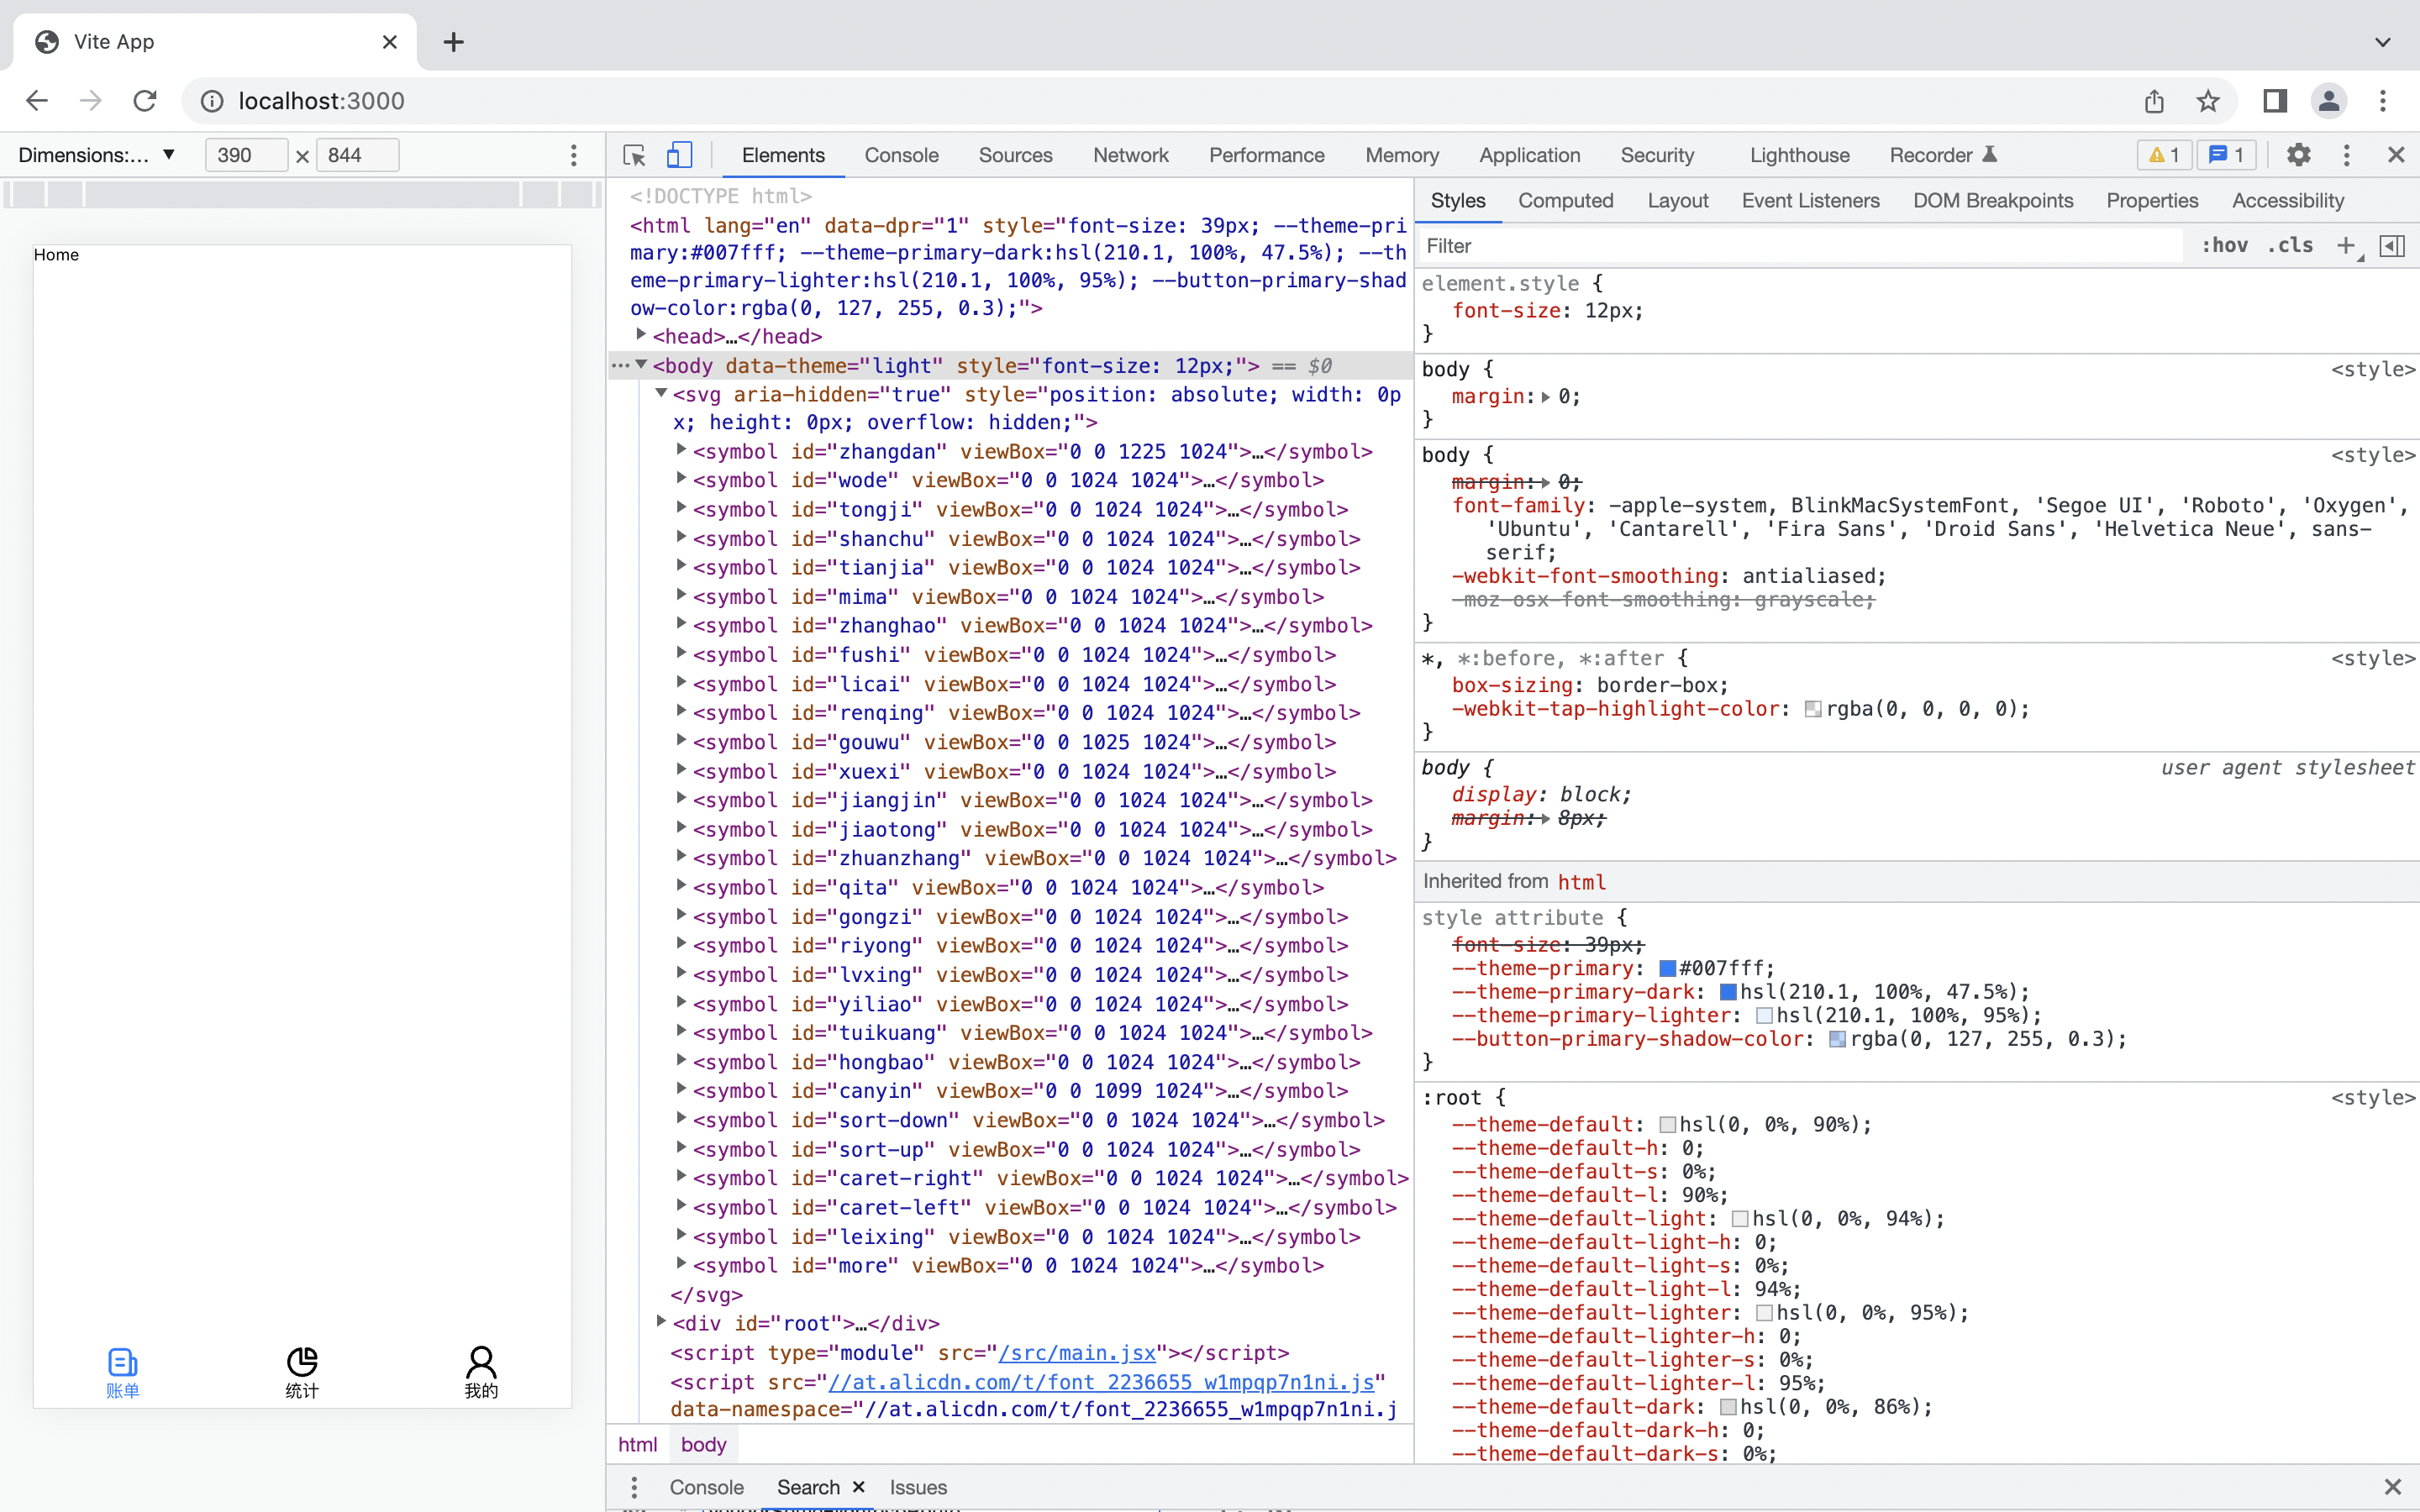
Task: Open the Issues drawer tab
Action: [918, 1487]
